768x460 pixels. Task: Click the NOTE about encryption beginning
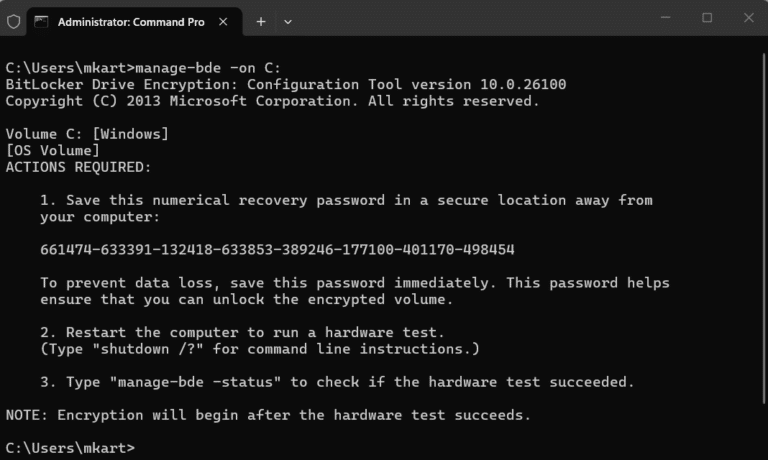pyautogui.click(x=268, y=414)
